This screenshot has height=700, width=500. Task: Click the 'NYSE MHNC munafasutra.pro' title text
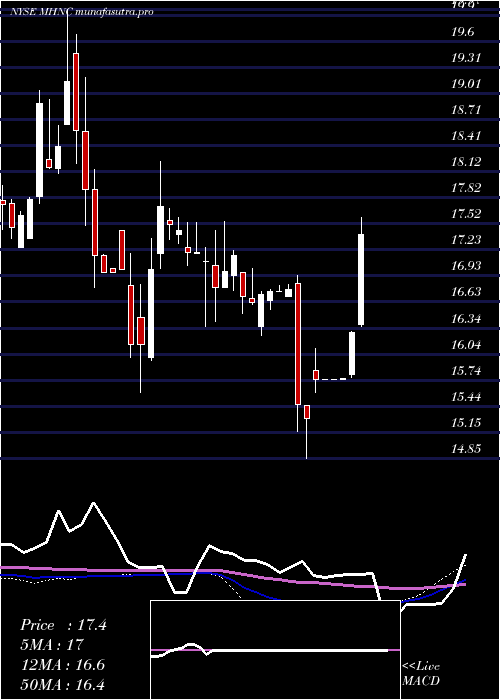coord(82,12)
